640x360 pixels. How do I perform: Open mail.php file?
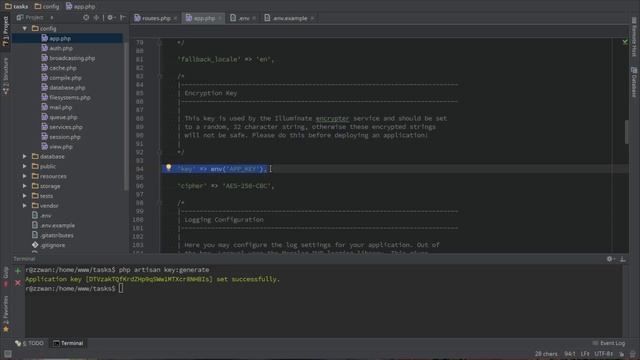[56, 107]
